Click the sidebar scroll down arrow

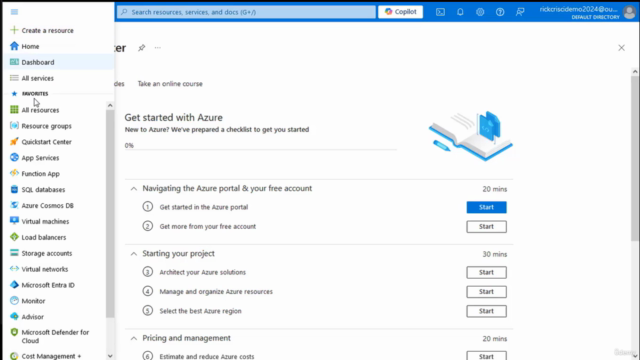[110, 356]
